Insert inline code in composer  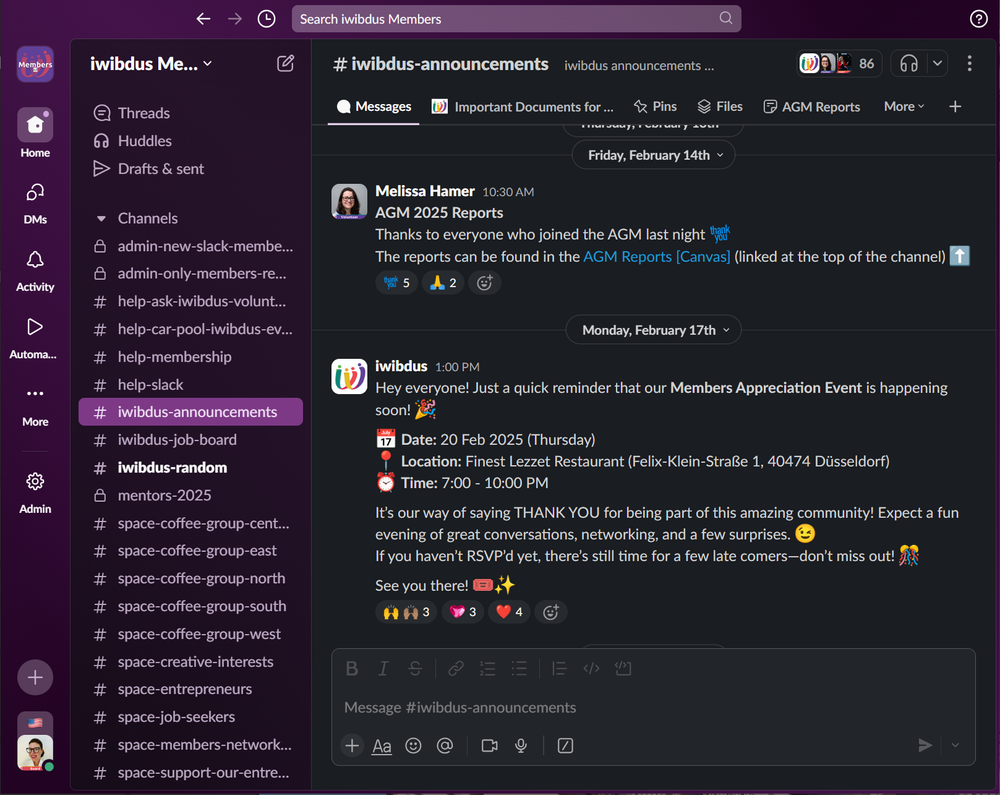pyautogui.click(x=591, y=668)
